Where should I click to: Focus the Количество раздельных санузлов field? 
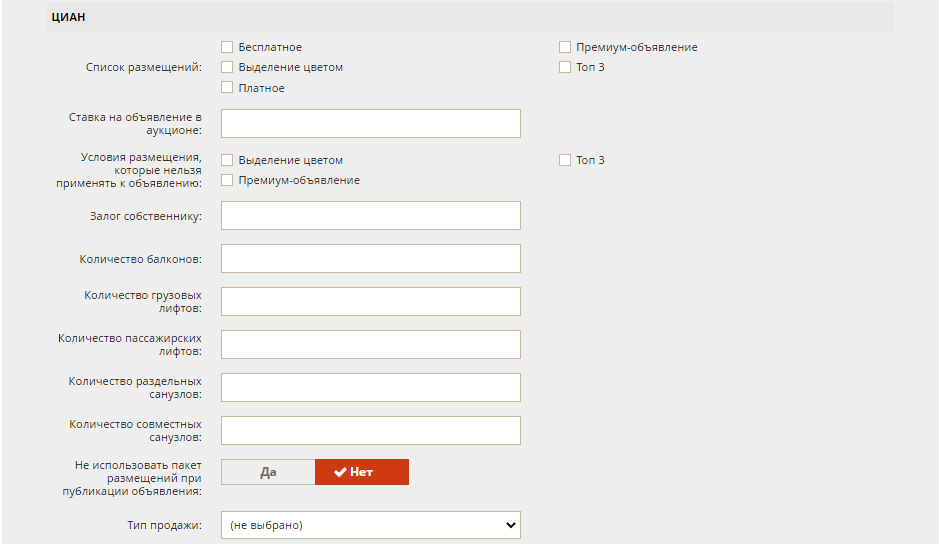point(370,387)
